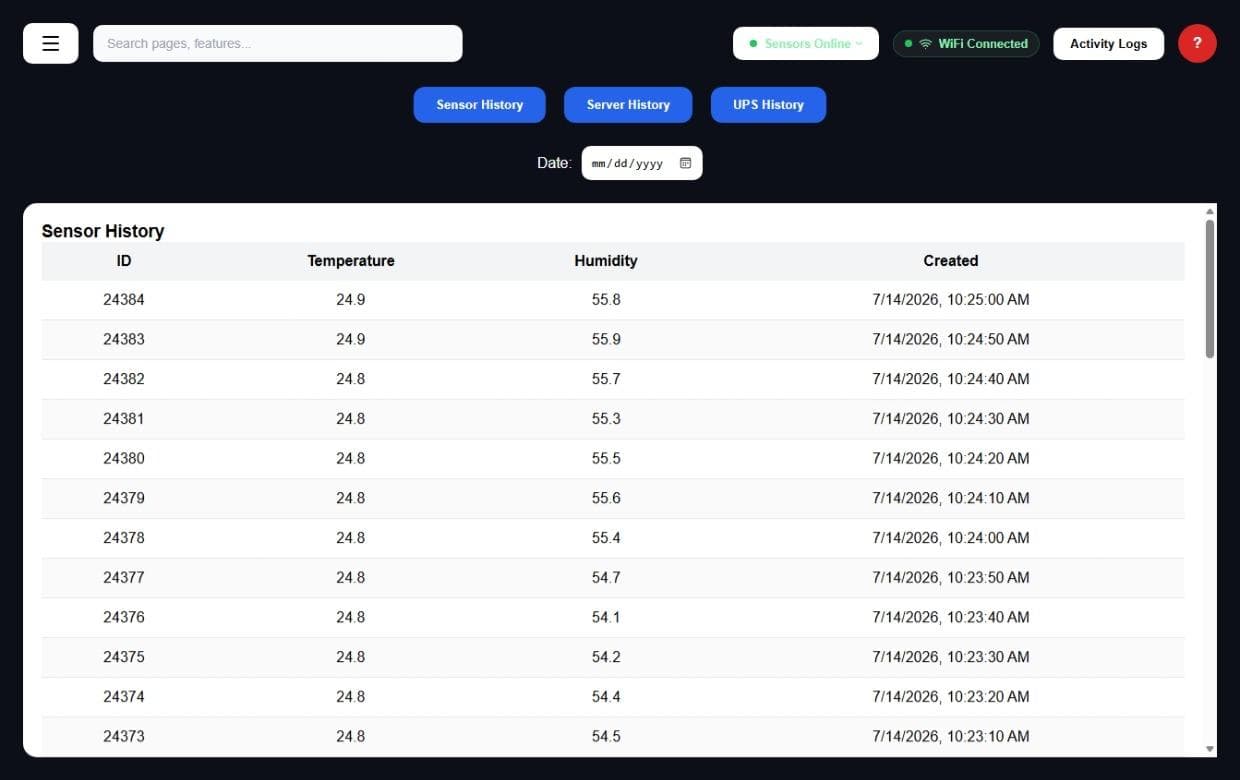Click humidity value 54.4

tap(606, 697)
